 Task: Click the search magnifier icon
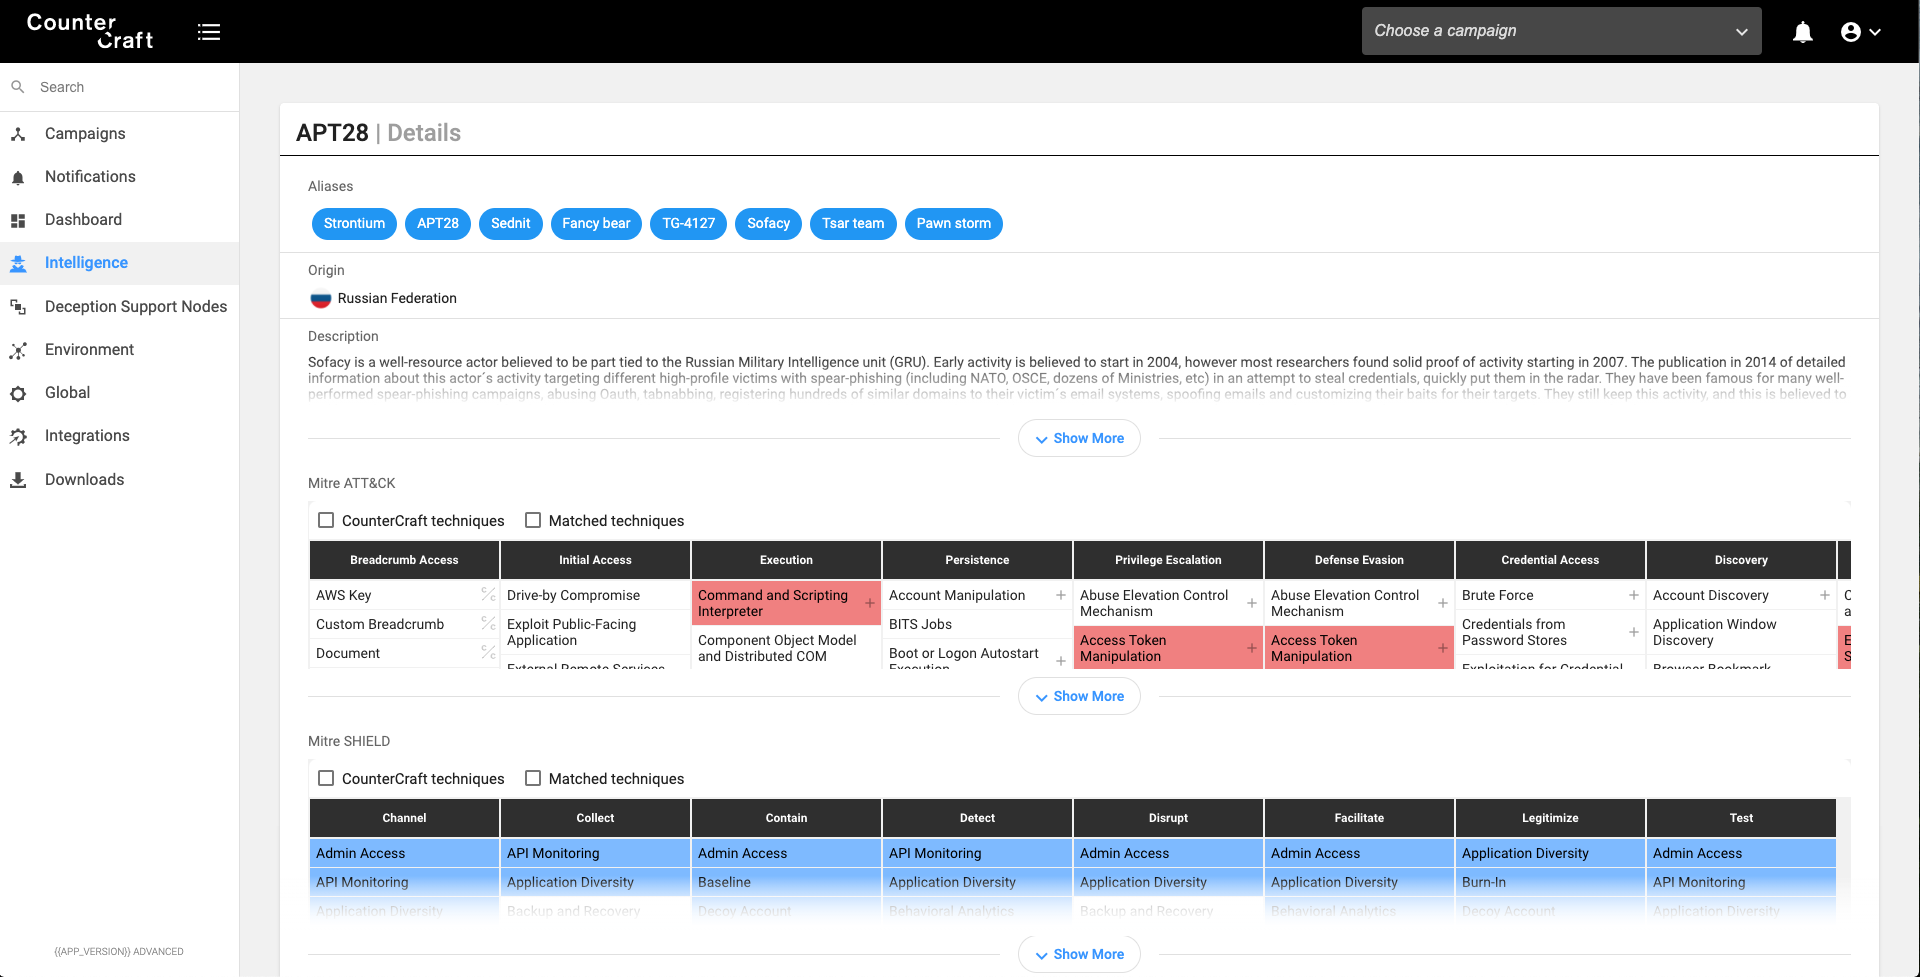click(x=18, y=87)
